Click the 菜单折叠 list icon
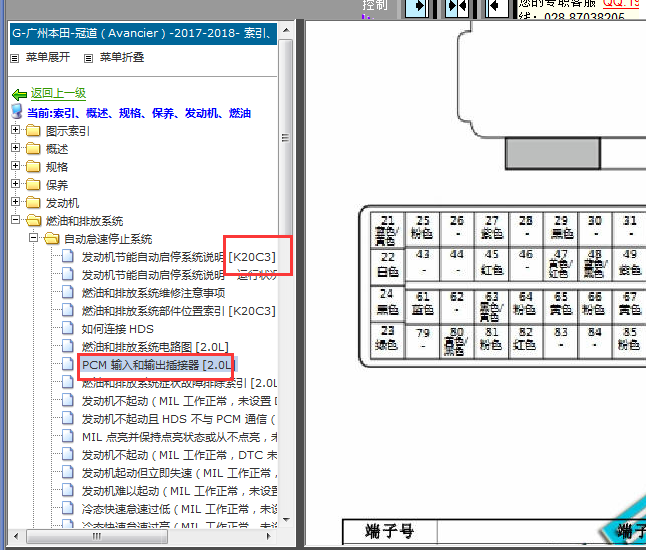The width and height of the screenshot is (646, 550). [x=88, y=59]
